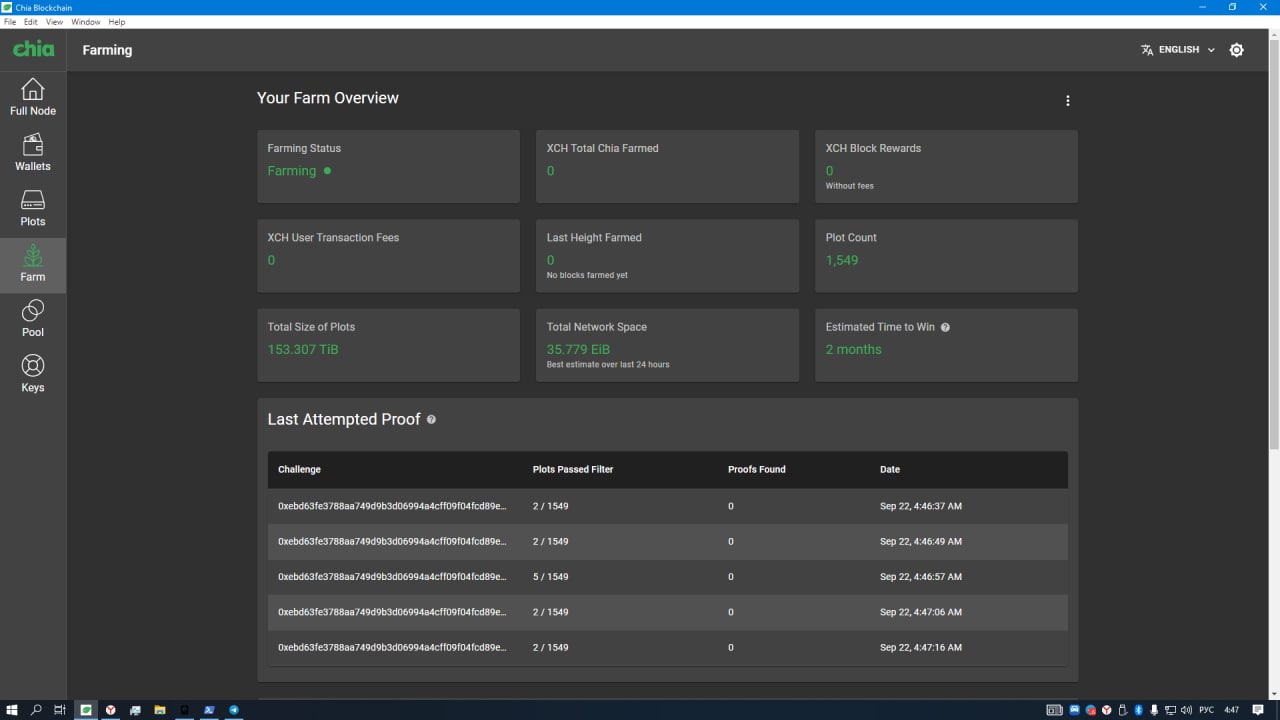This screenshot has width=1280, height=720.
Task: Open File Explorer from the taskbar
Action: coord(160,710)
